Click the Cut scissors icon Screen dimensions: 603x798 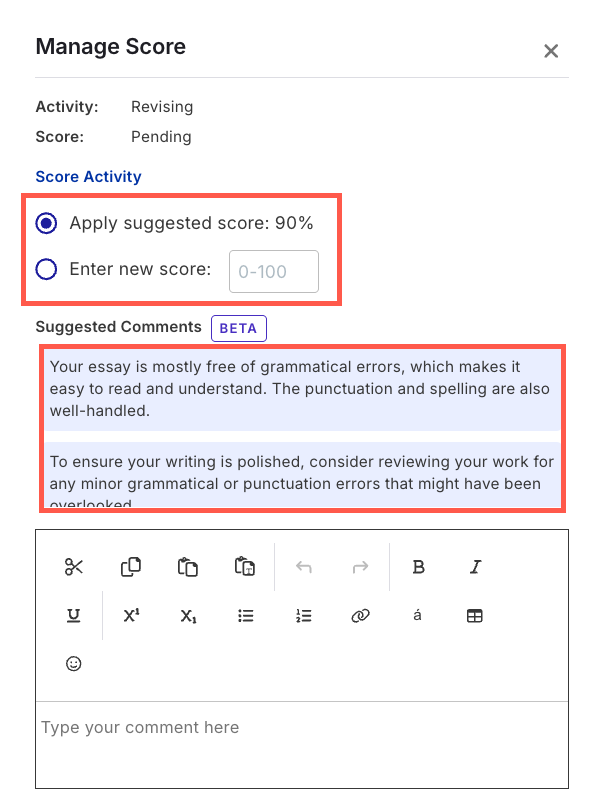(x=74, y=567)
